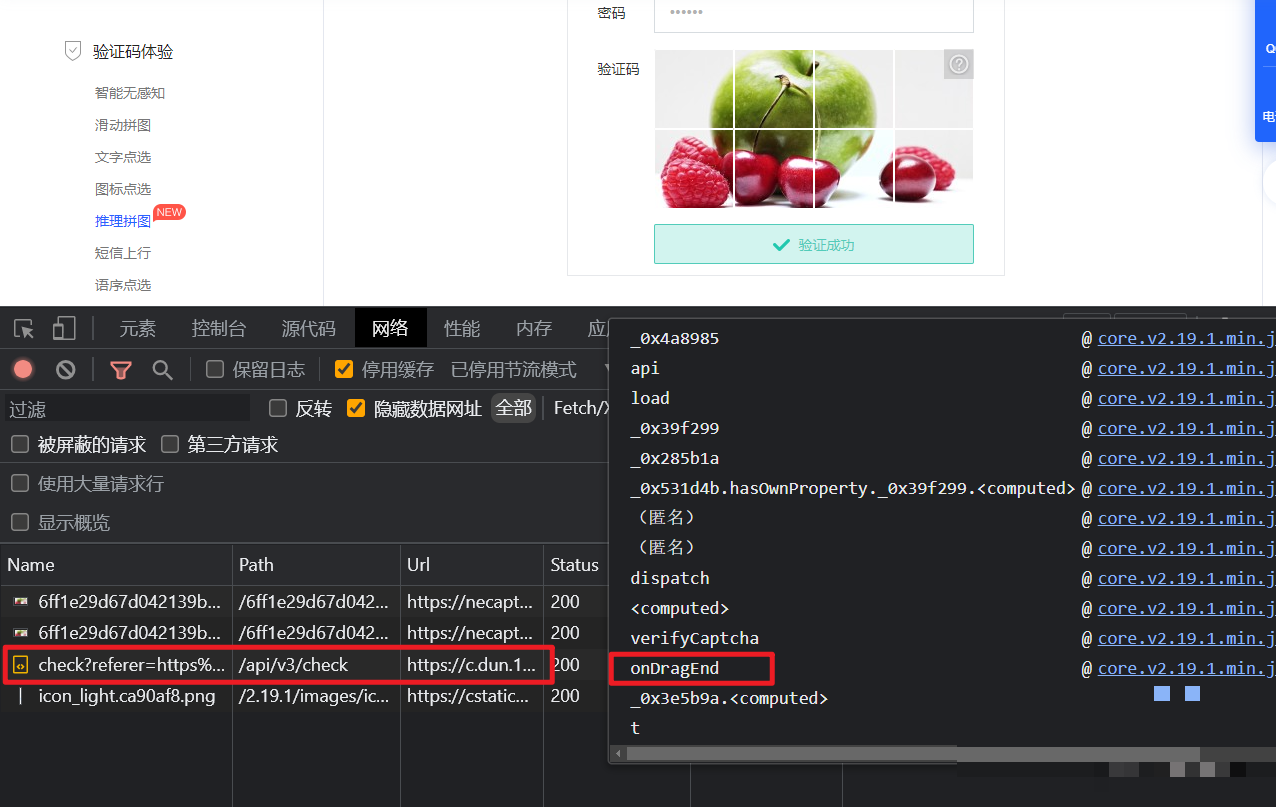Stop recording network log
This screenshot has width=1276, height=807.
(23, 370)
